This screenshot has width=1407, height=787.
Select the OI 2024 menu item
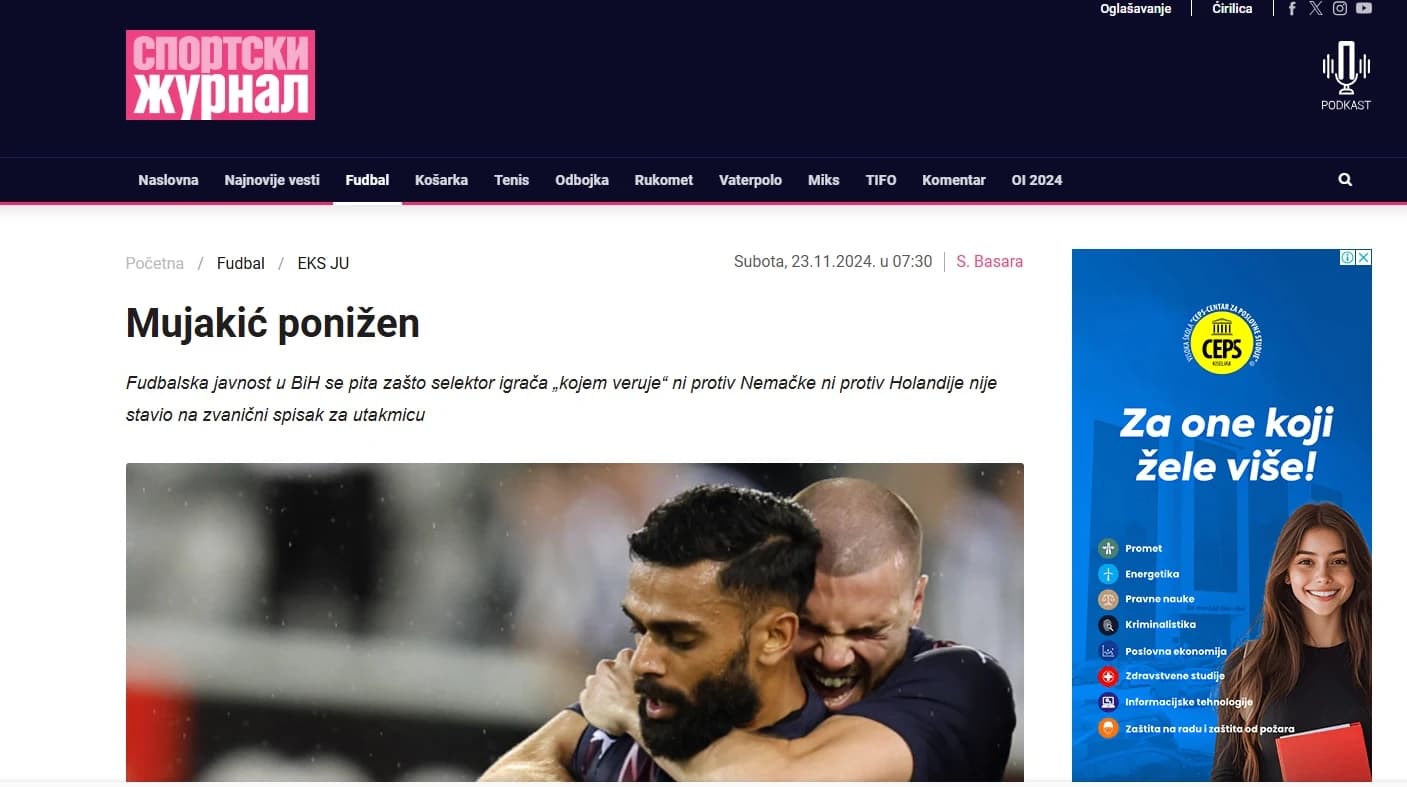pos(1037,180)
